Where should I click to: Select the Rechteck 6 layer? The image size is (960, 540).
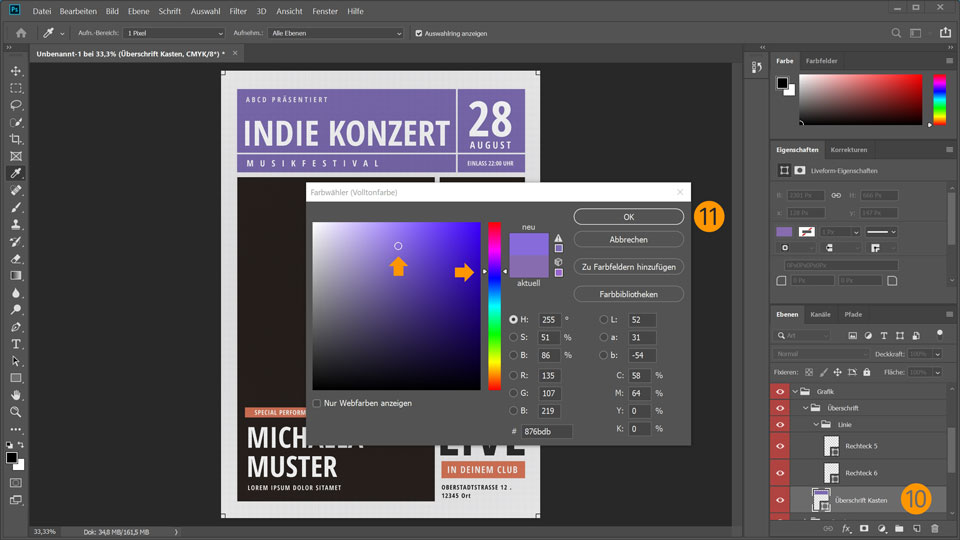click(x=859, y=473)
